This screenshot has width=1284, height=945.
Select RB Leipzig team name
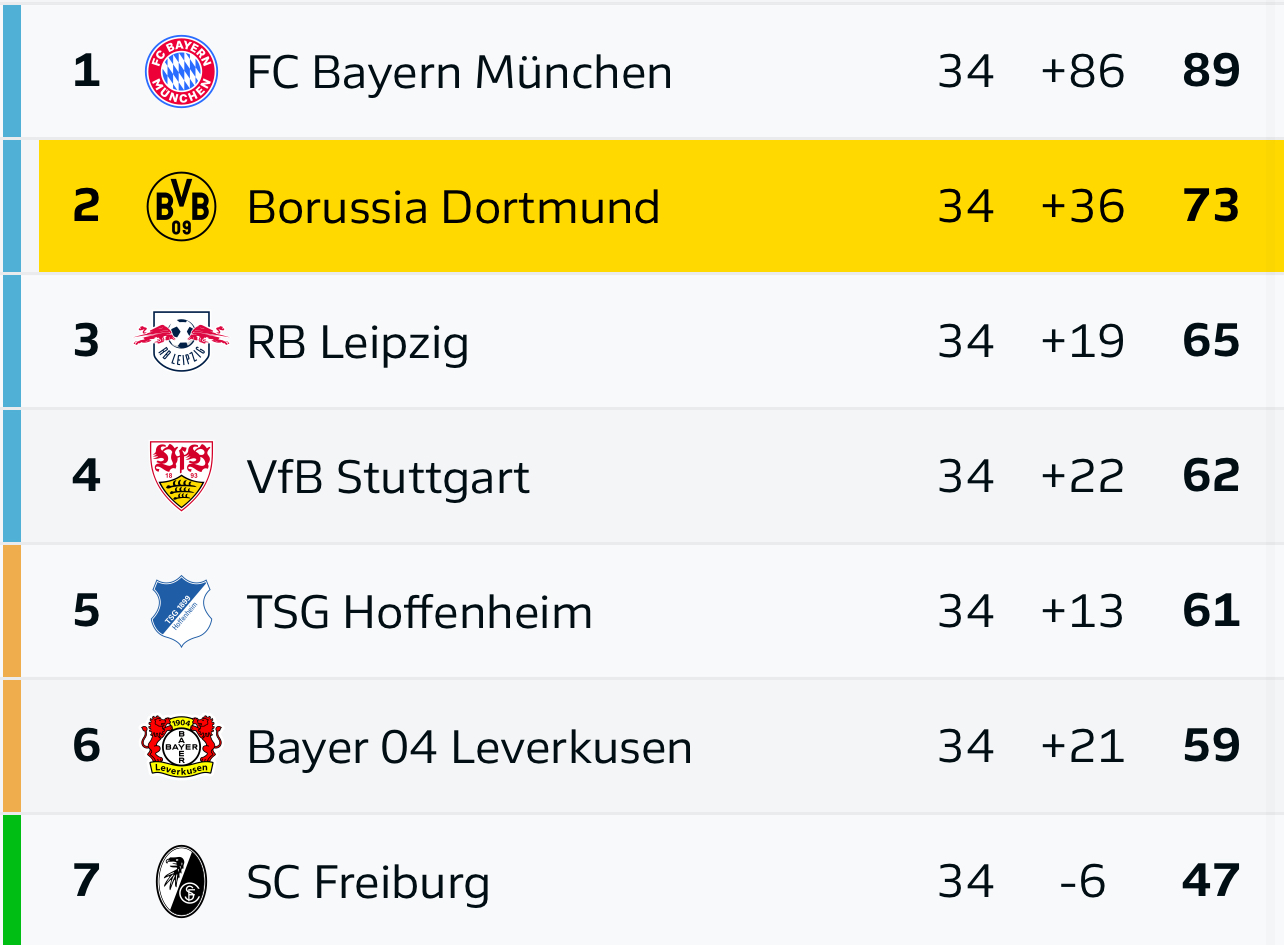pos(358,343)
